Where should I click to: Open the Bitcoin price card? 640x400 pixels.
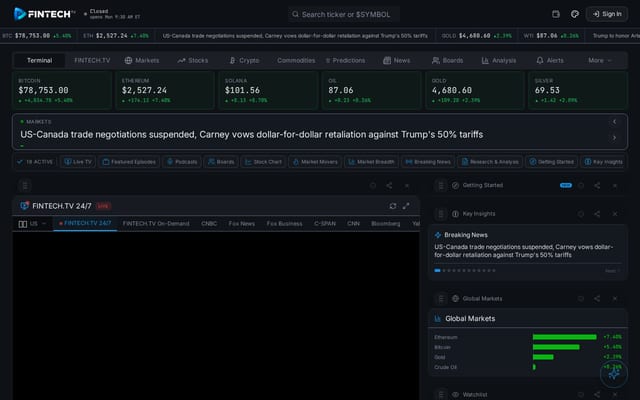pyautogui.click(x=62, y=90)
